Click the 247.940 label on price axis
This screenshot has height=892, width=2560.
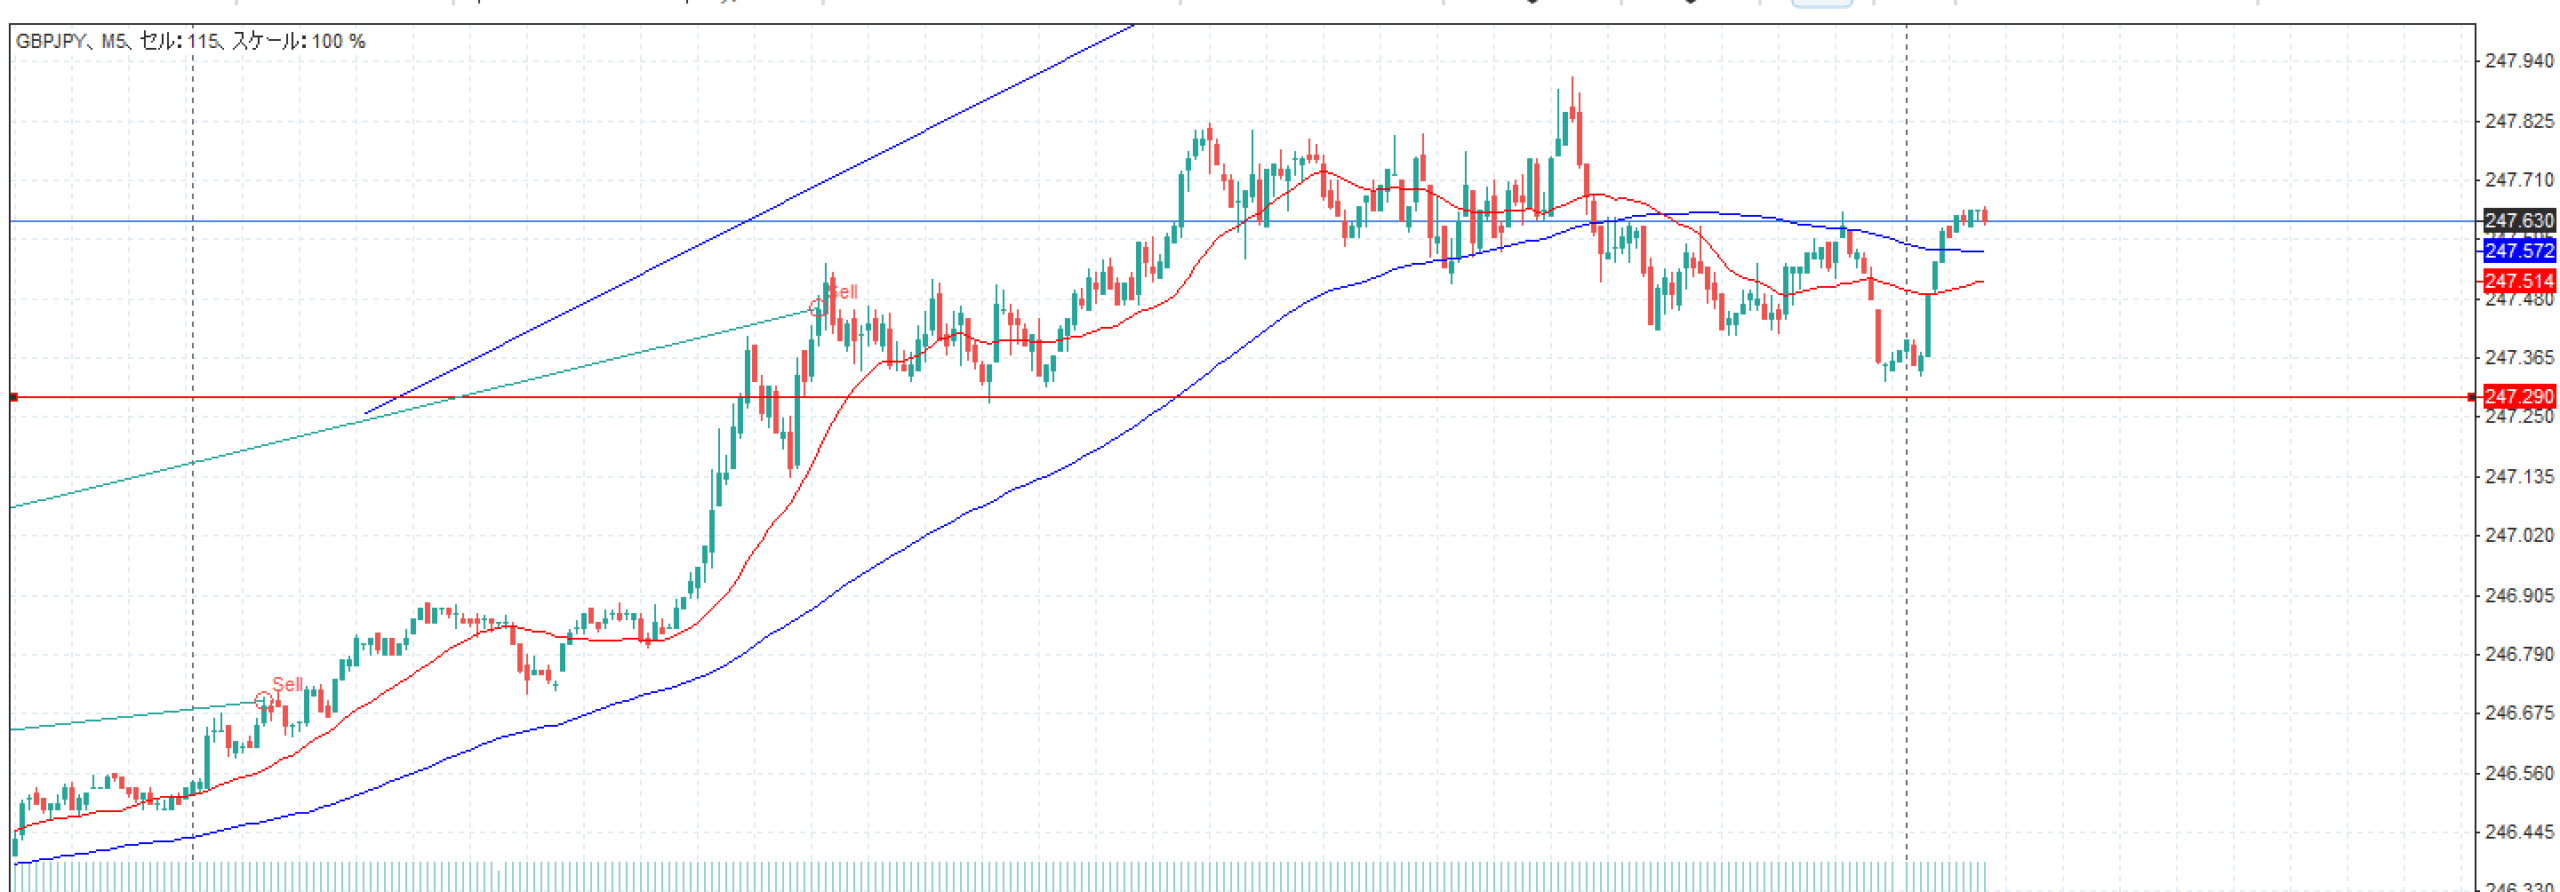pyautogui.click(x=2518, y=61)
